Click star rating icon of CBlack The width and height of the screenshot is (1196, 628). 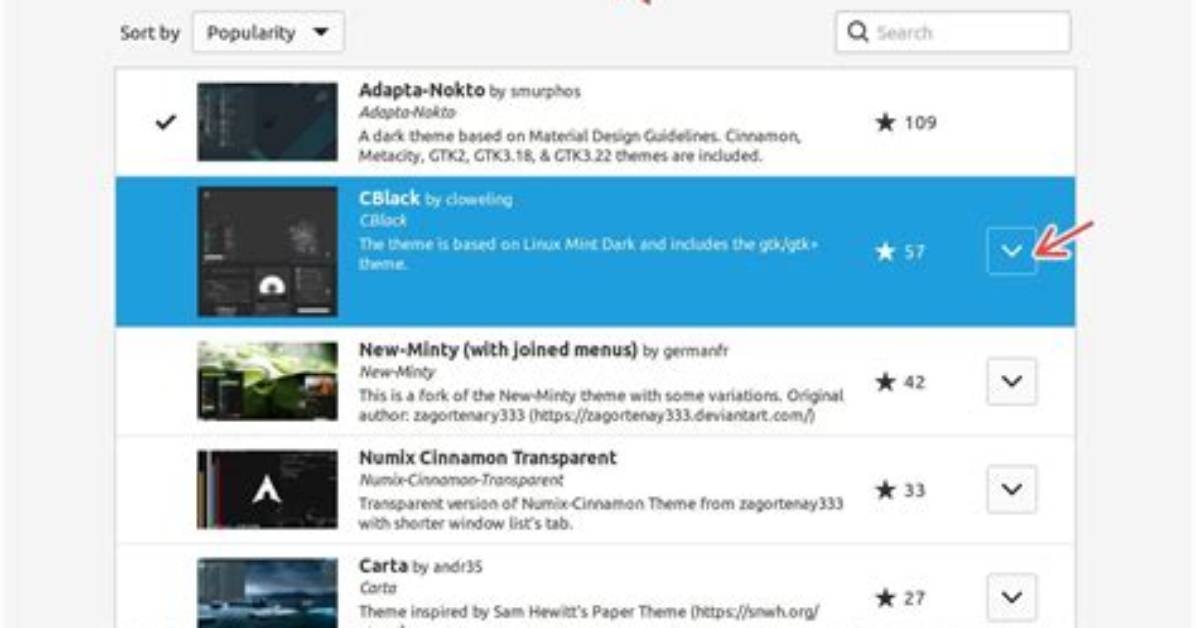pyautogui.click(x=885, y=251)
